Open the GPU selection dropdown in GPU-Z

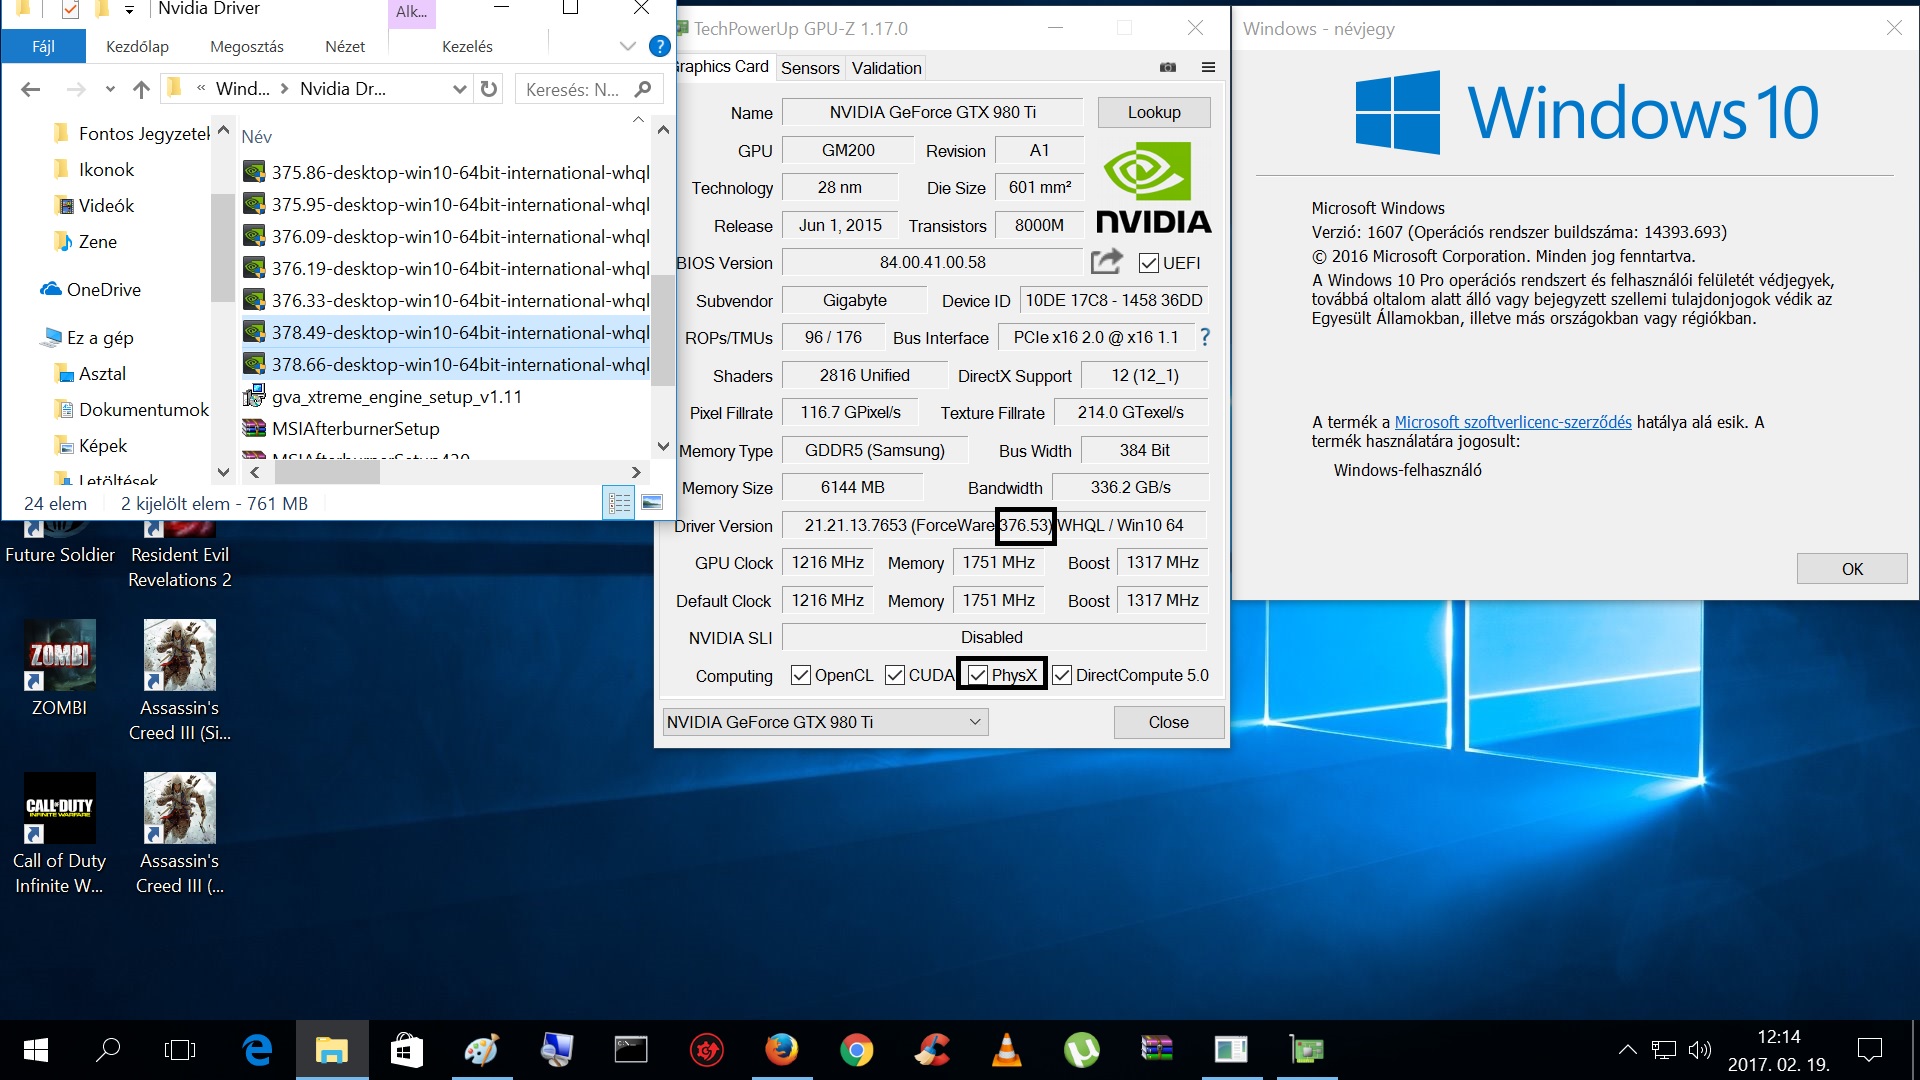point(825,722)
